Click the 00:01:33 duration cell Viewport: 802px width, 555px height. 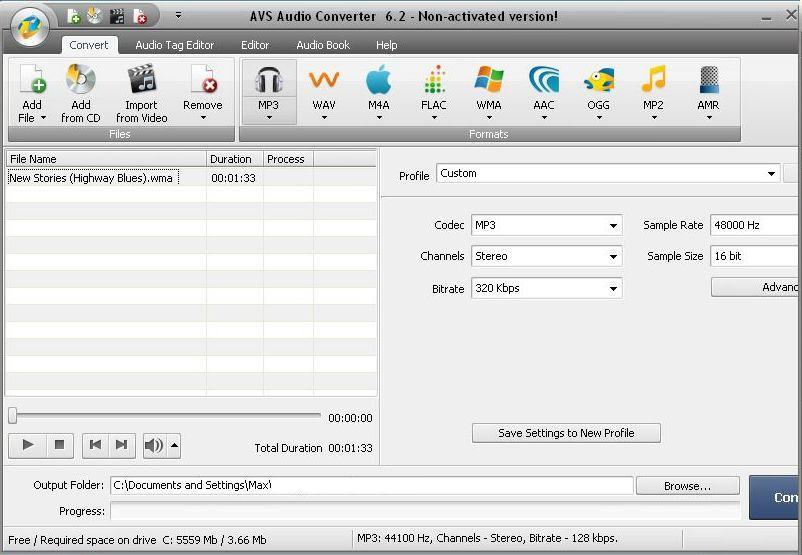(233, 178)
